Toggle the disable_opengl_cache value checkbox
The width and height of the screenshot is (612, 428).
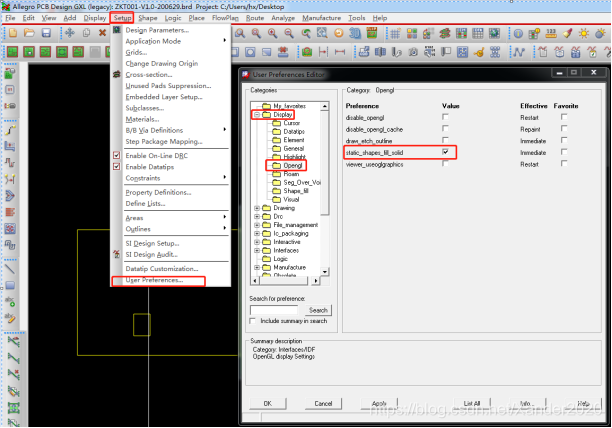(x=445, y=128)
